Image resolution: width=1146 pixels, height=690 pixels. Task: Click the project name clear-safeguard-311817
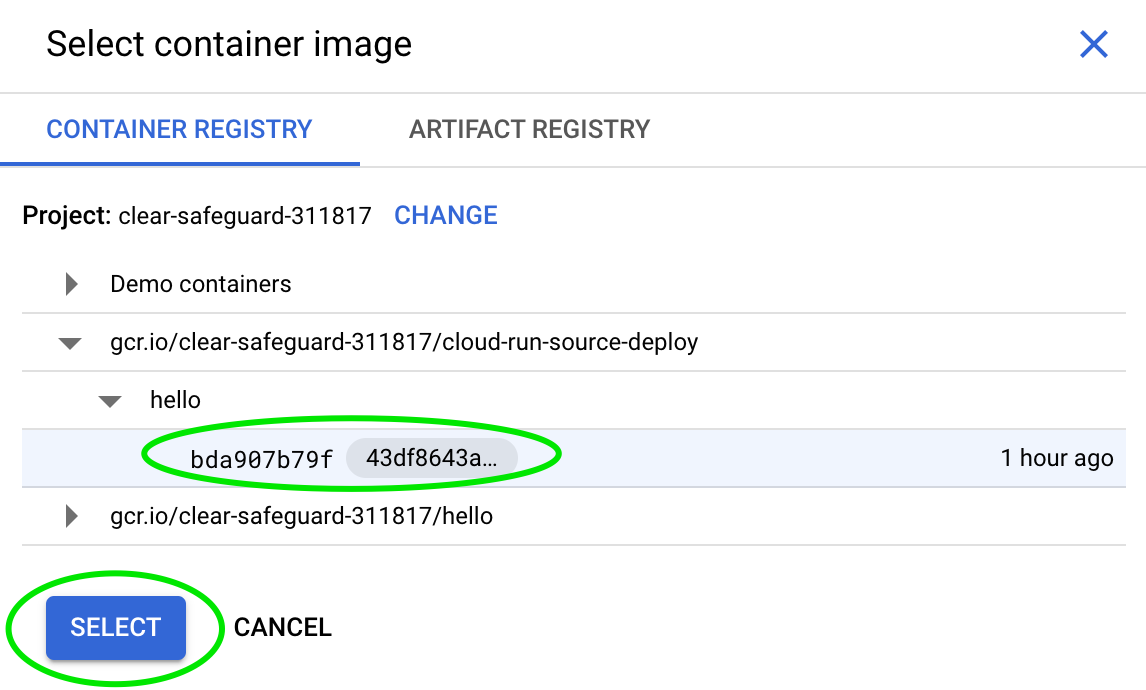(245, 215)
